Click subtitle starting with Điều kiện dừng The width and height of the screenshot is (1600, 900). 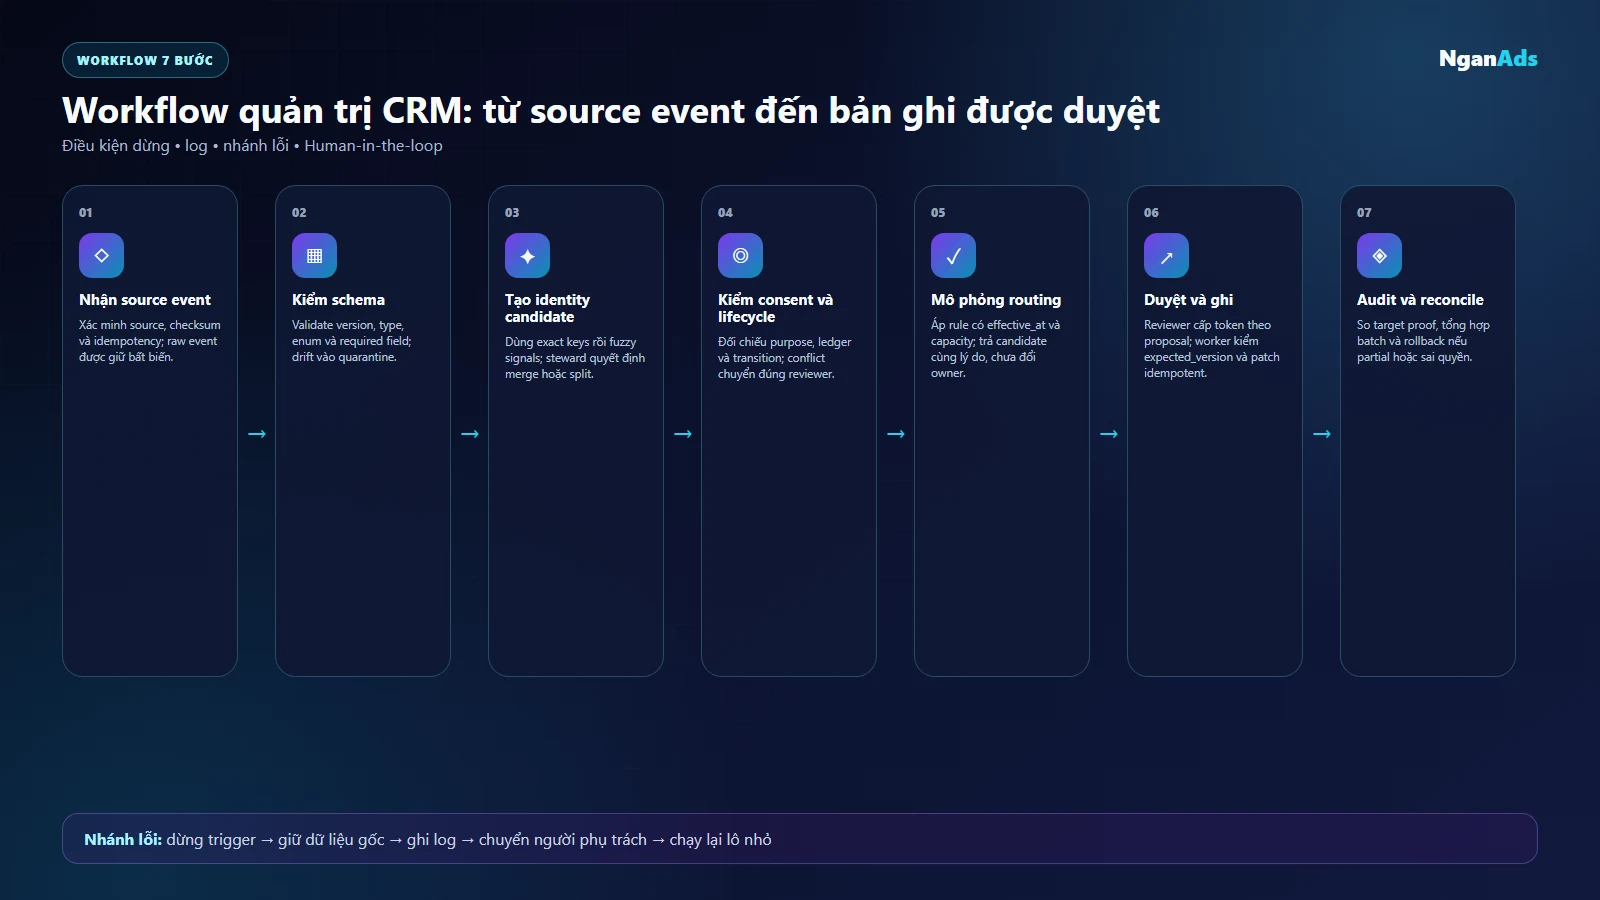[252, 146]
